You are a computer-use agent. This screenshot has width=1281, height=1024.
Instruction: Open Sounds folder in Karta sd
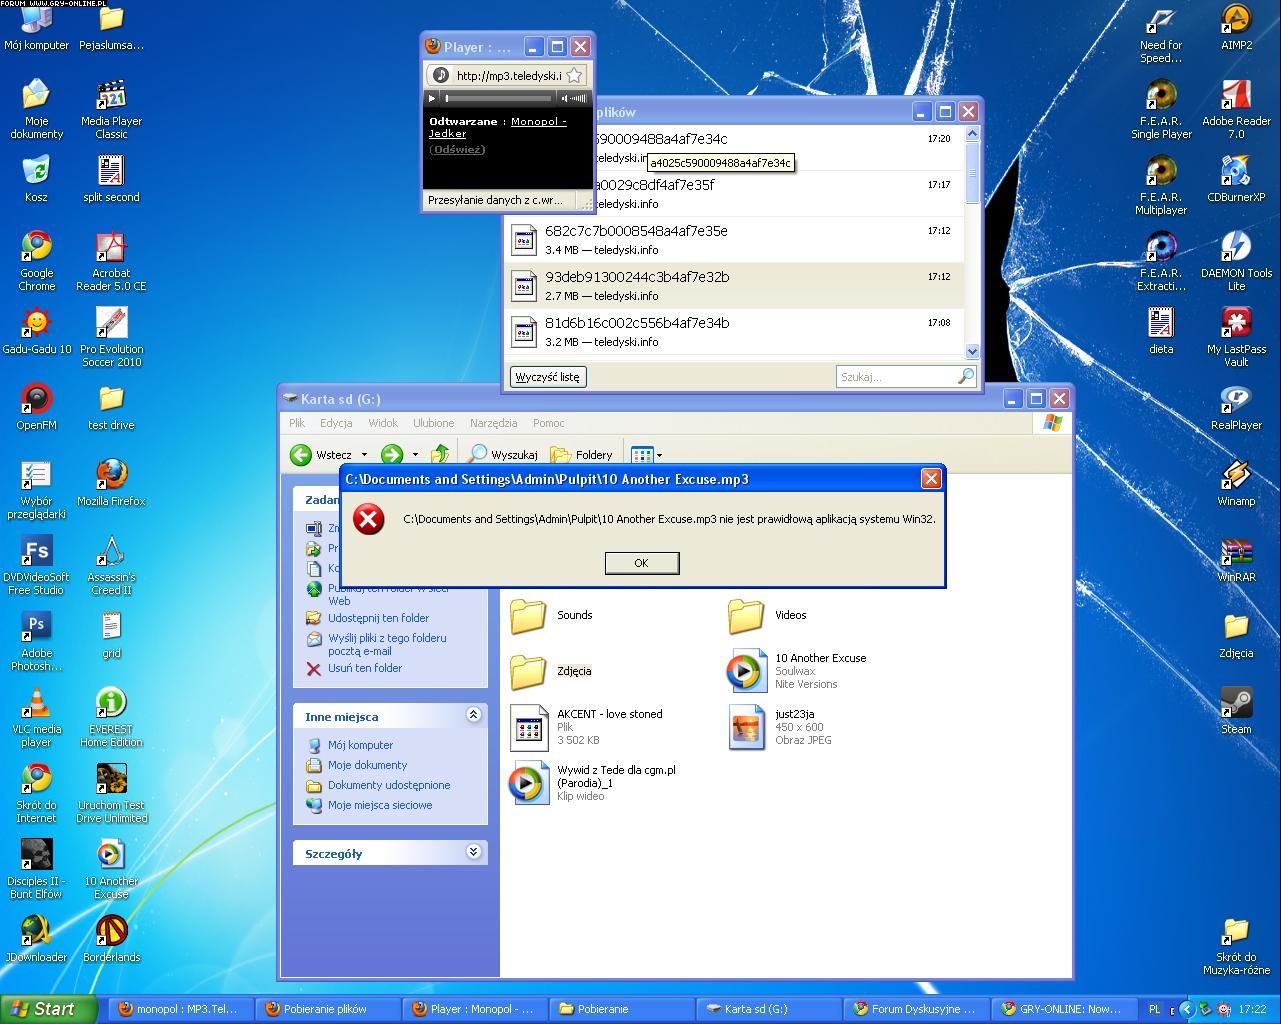click(x=552, y=615)
